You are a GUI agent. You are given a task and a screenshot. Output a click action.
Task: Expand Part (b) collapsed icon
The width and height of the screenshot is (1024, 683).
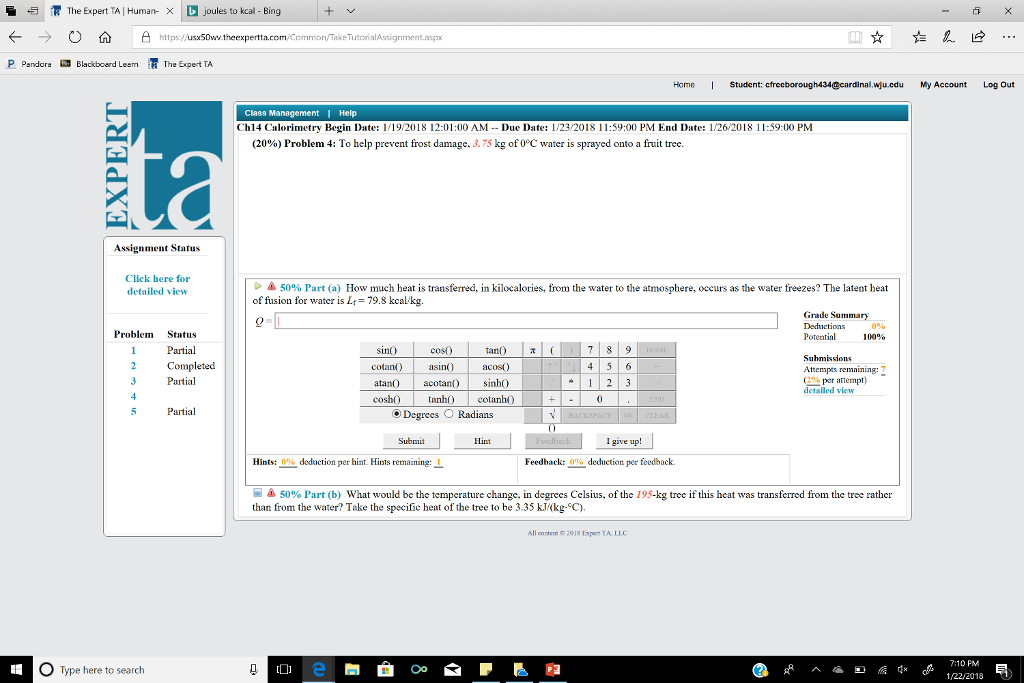click(257, 493)
